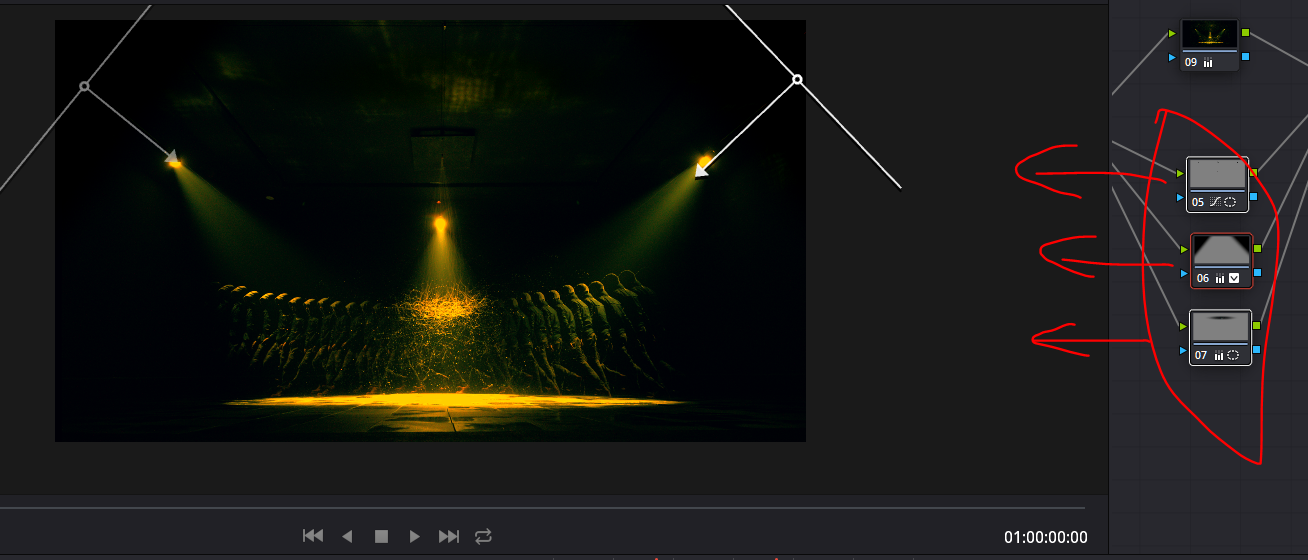This screenshot has width=1308, height=560.
Task: Click node 09 green RGB output
Action: [1246, 33]
